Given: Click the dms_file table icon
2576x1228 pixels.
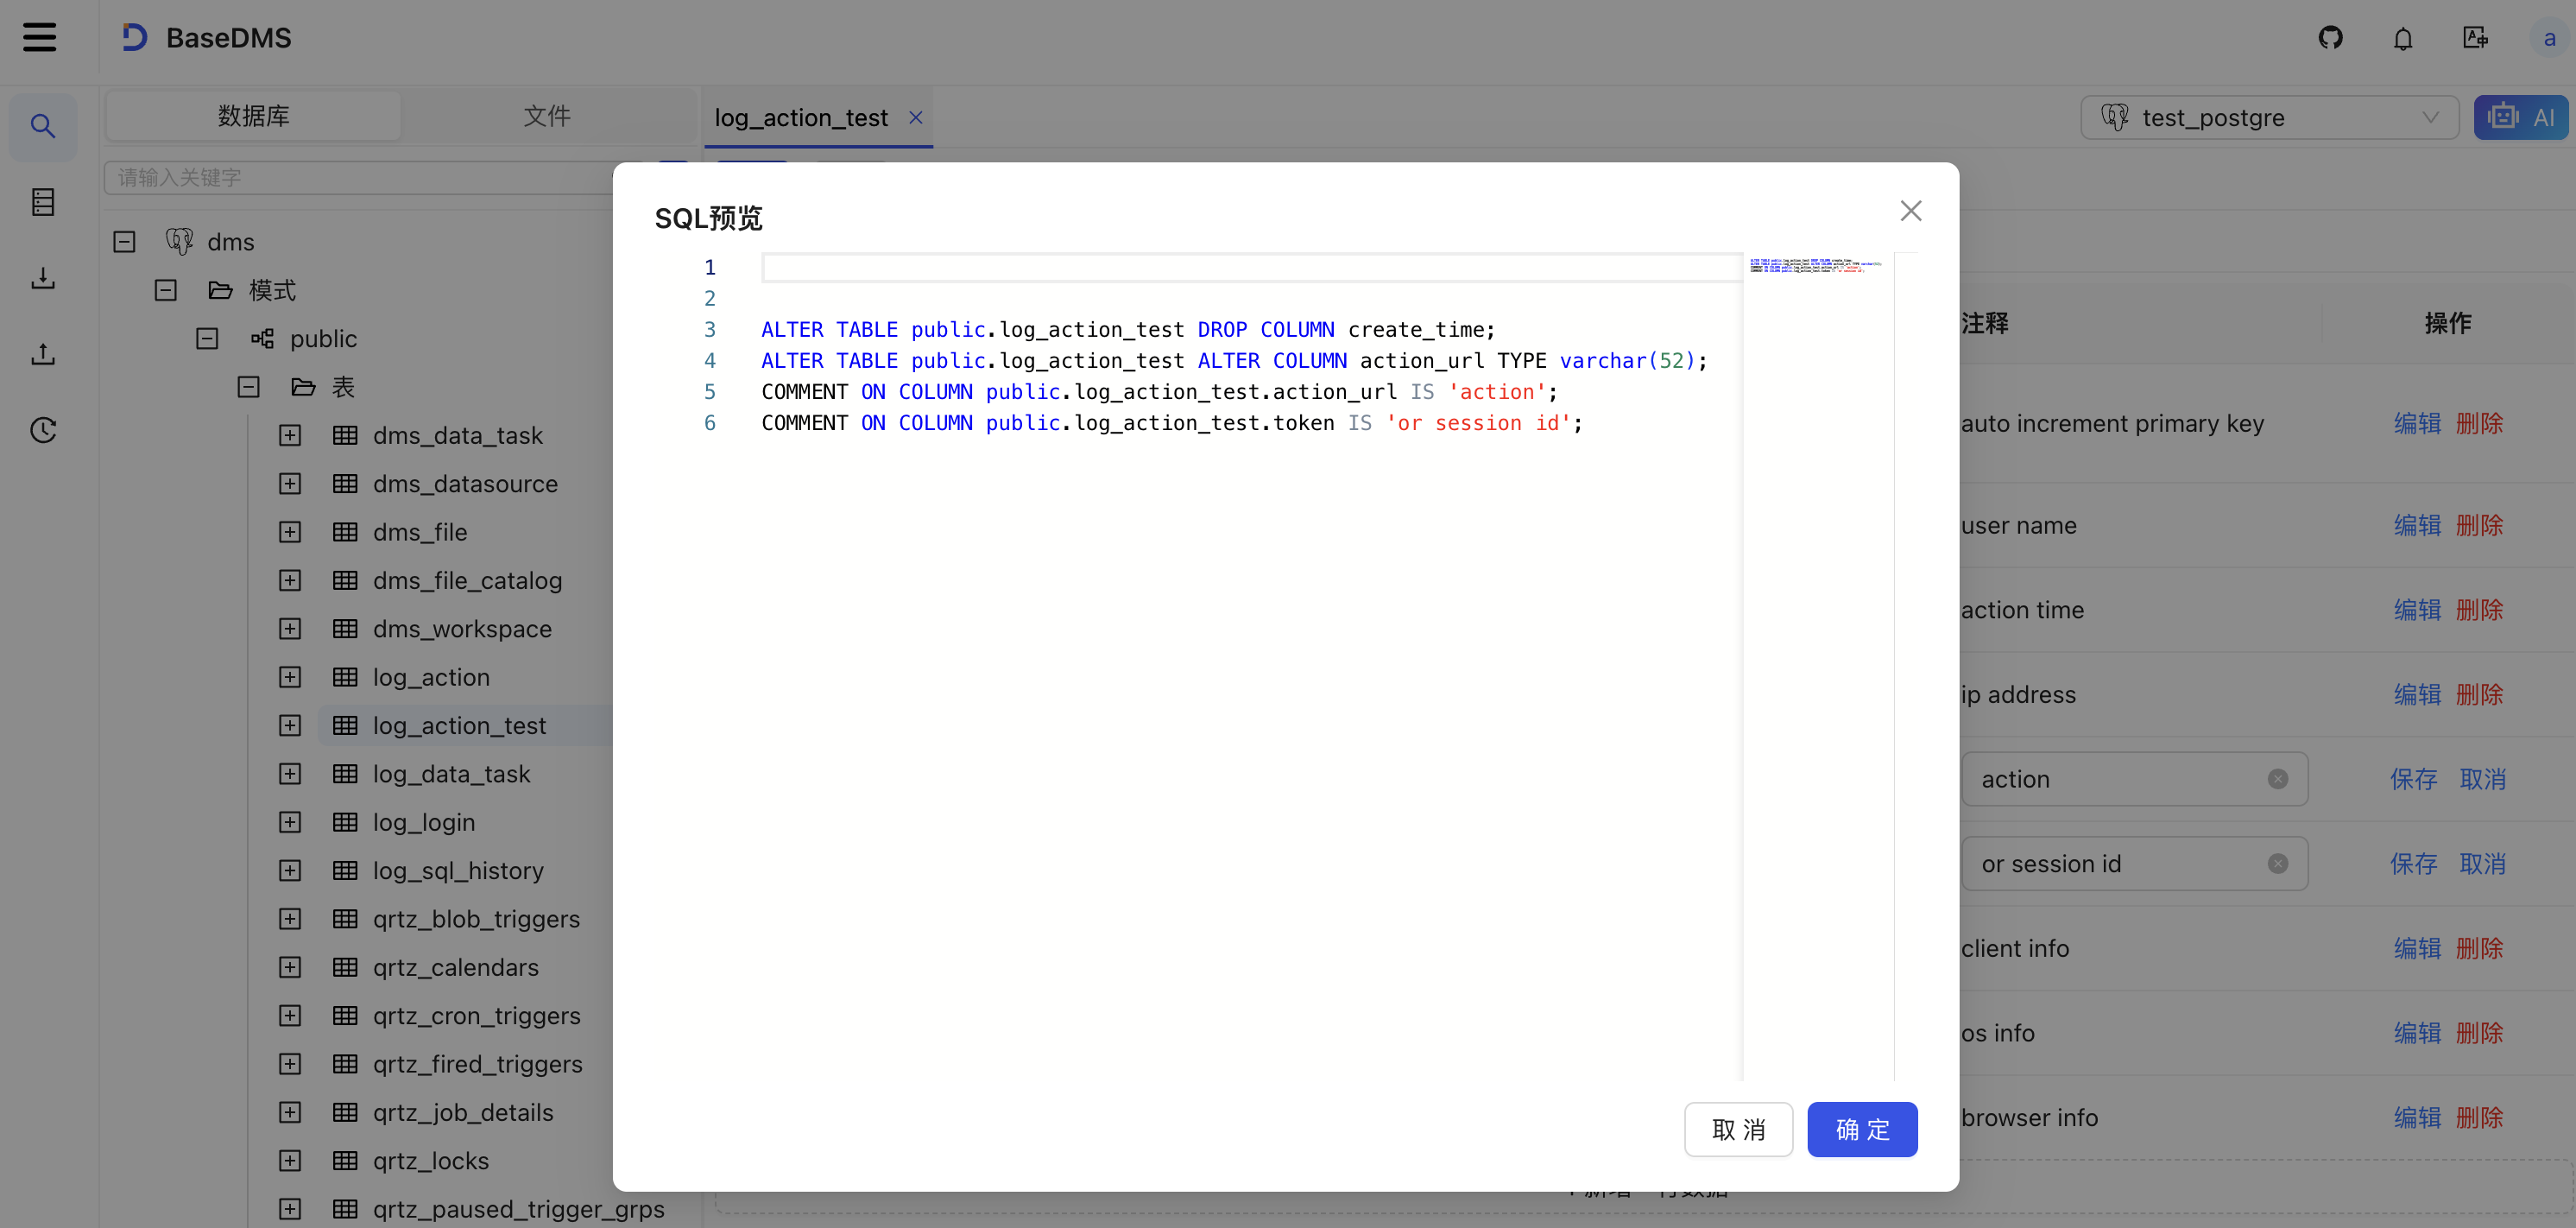Looking at the screenshot, I should pos(345,532).
